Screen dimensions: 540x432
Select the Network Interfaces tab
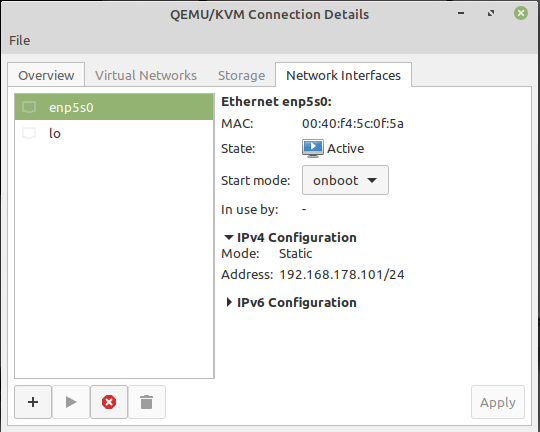[343, 75]
